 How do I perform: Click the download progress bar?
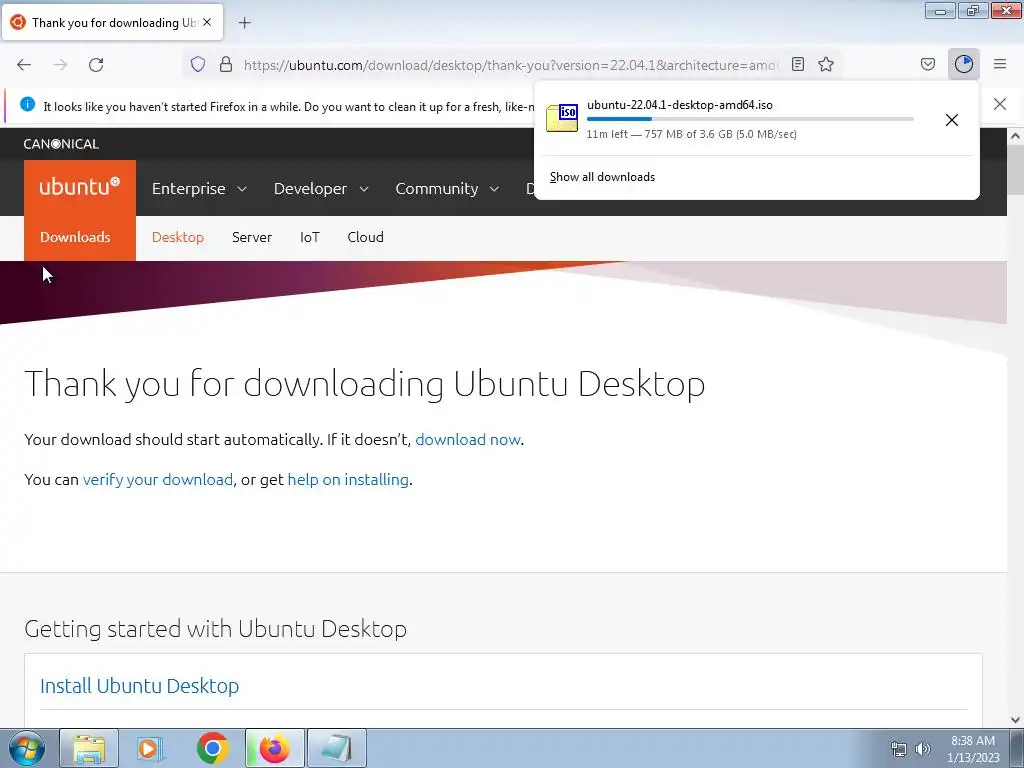click(750, 119)
